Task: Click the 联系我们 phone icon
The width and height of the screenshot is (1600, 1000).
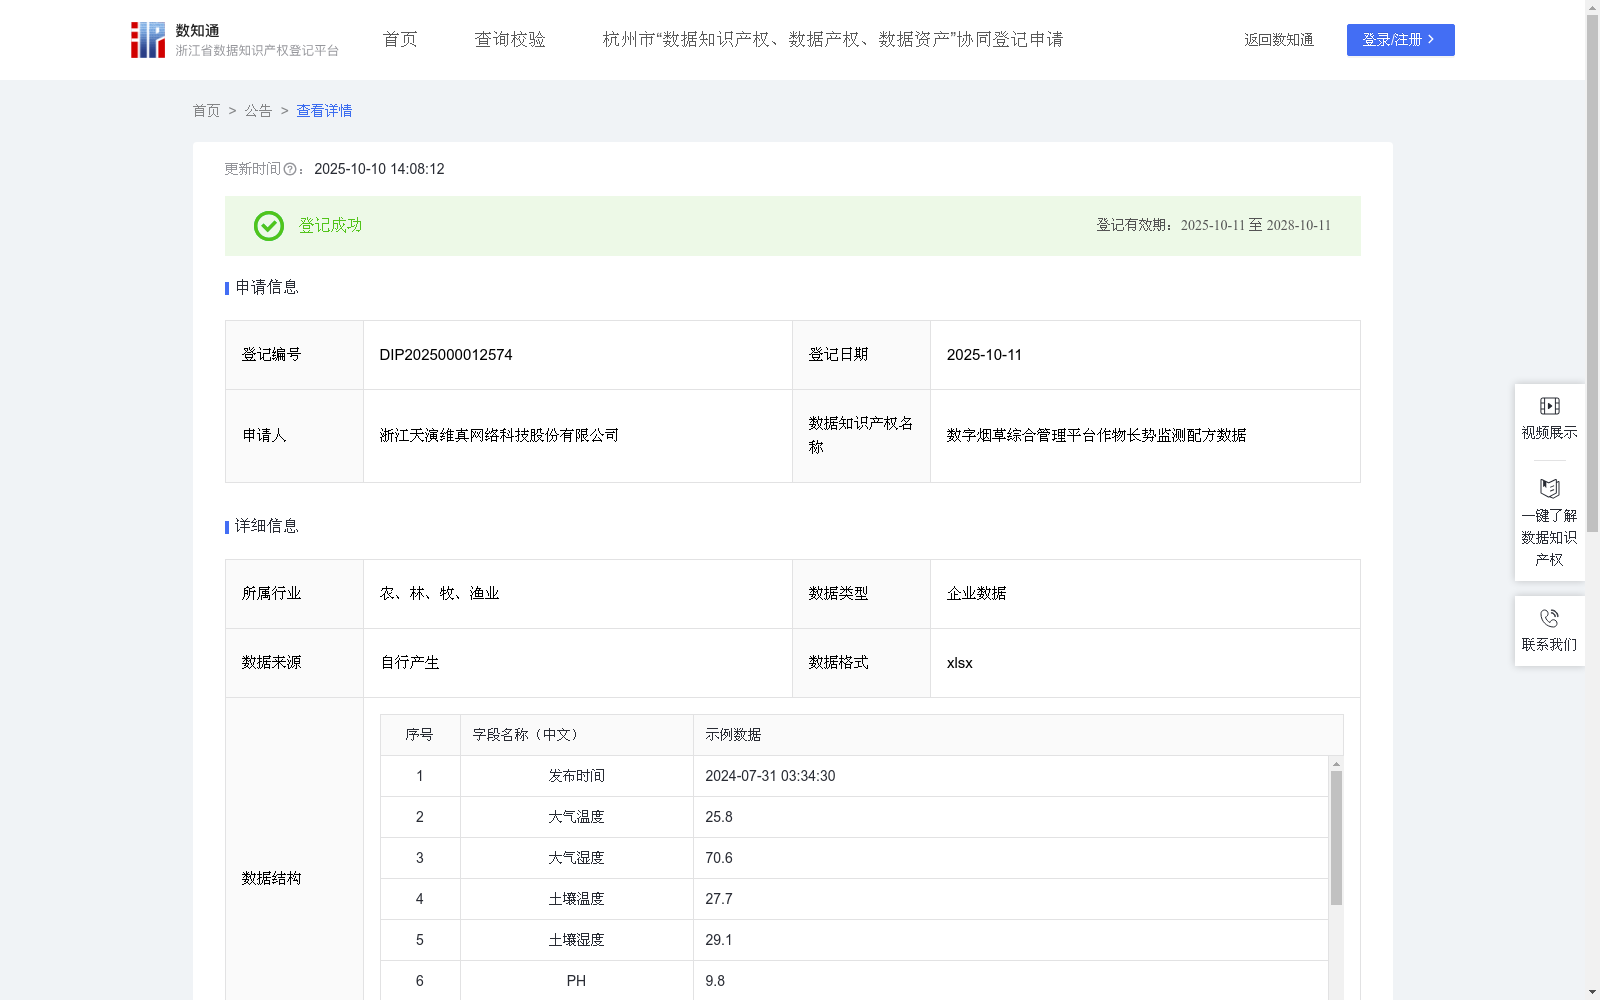Action: (x=1549, y=618)
